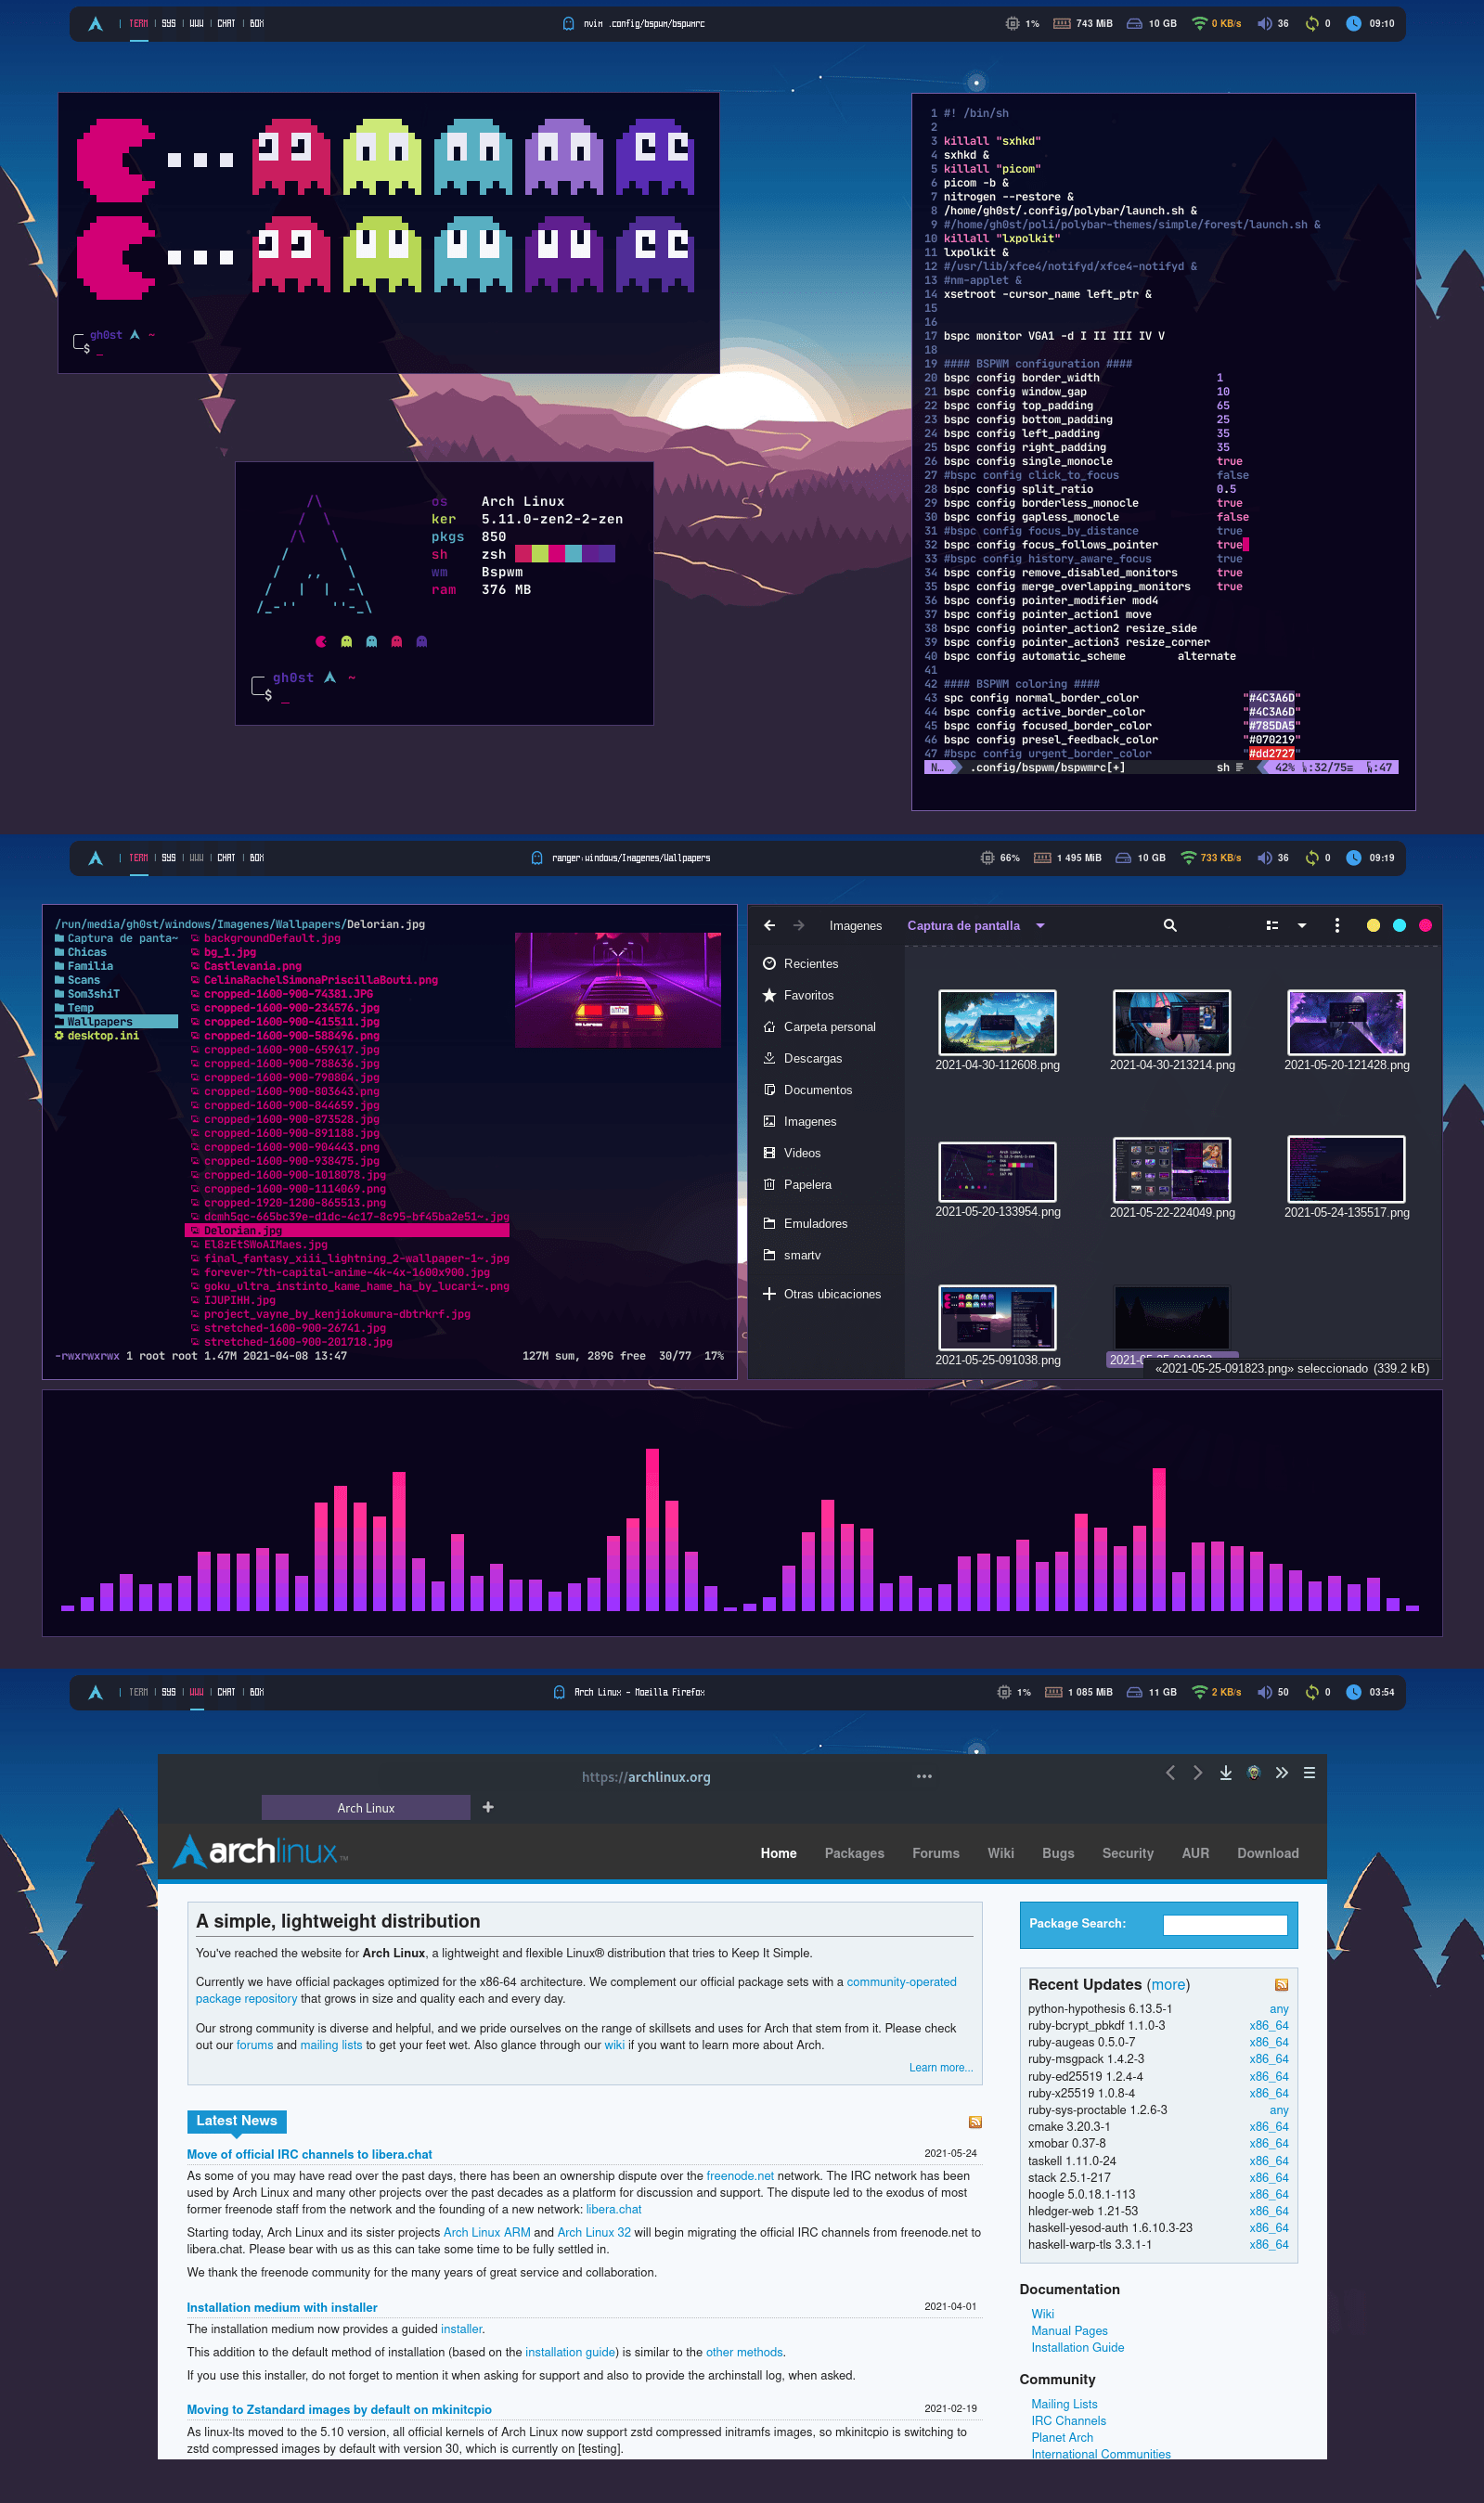The image size is (1484, 2503).
Task: Click Recent Updates RSS feed icon
Action: tap(1281, 1984)
